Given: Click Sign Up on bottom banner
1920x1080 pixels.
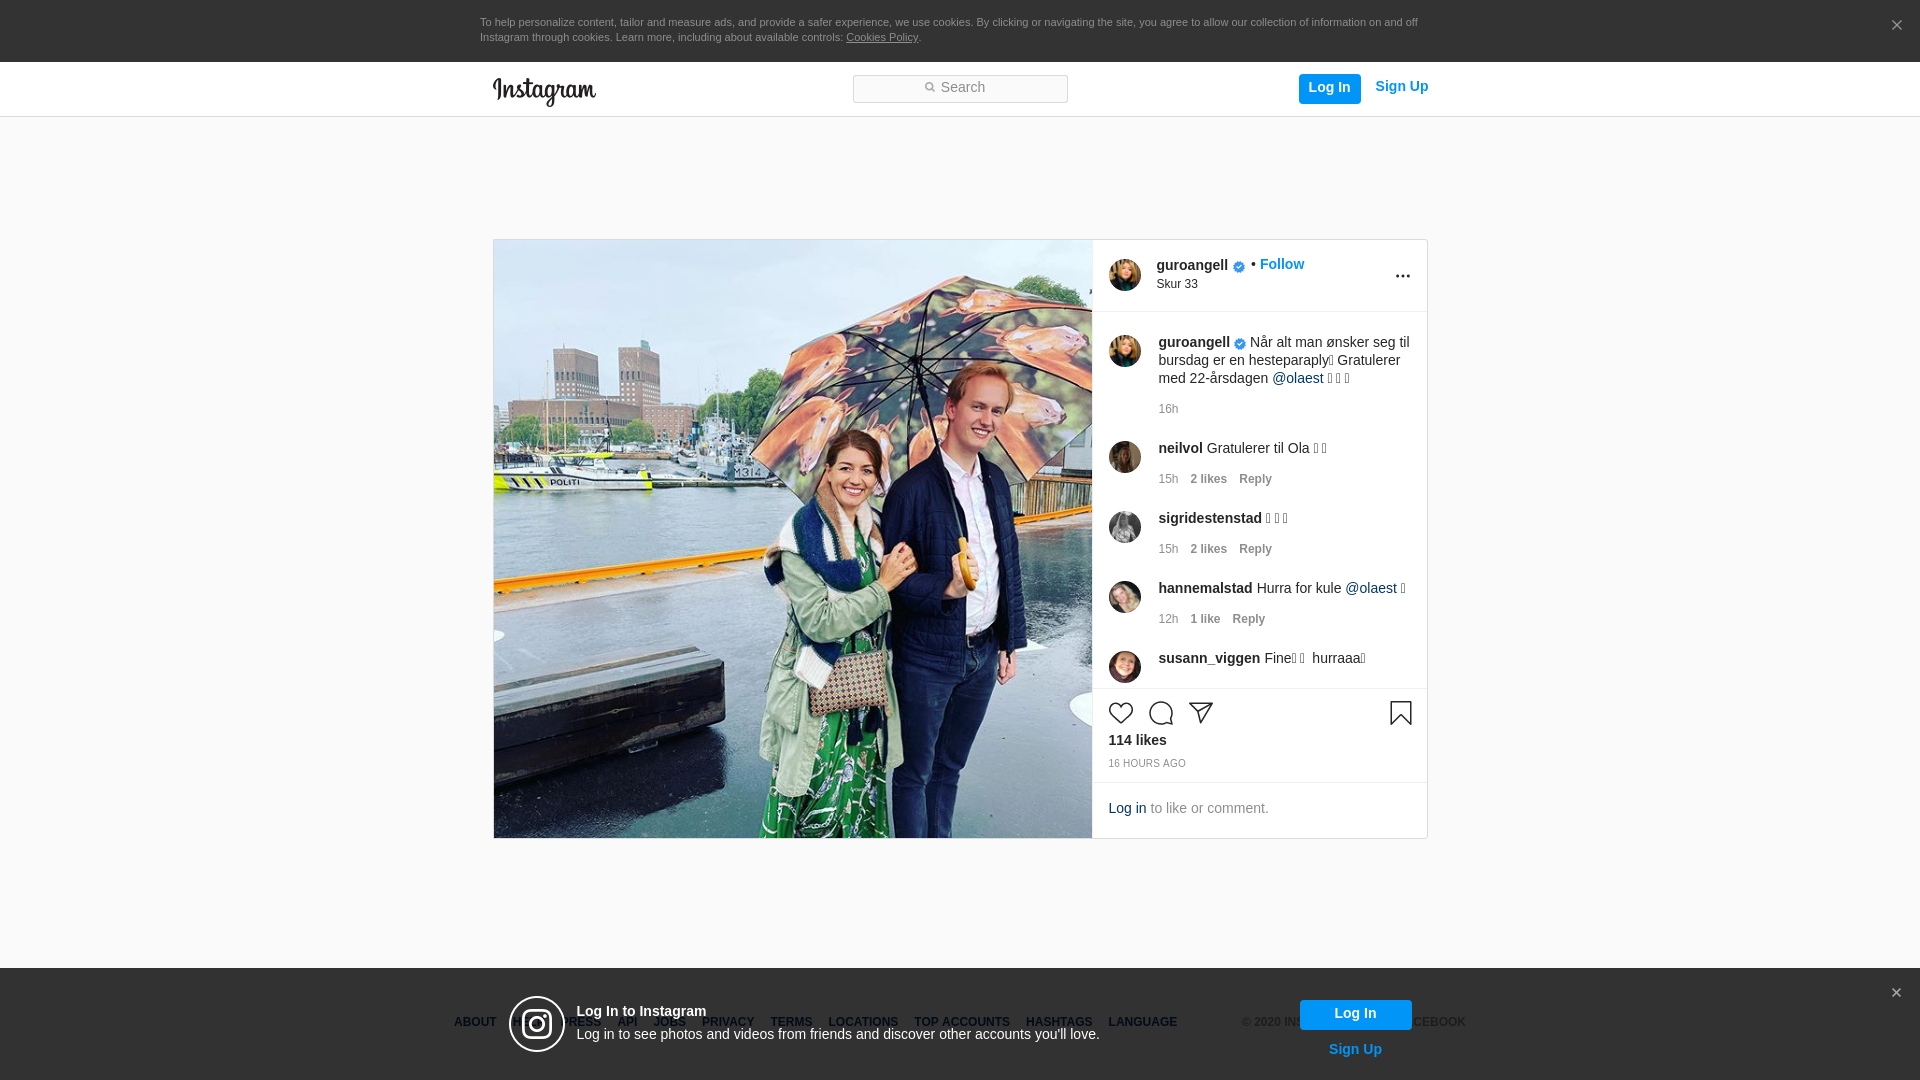Looking at the screenshot, I should point(1355,1049).
